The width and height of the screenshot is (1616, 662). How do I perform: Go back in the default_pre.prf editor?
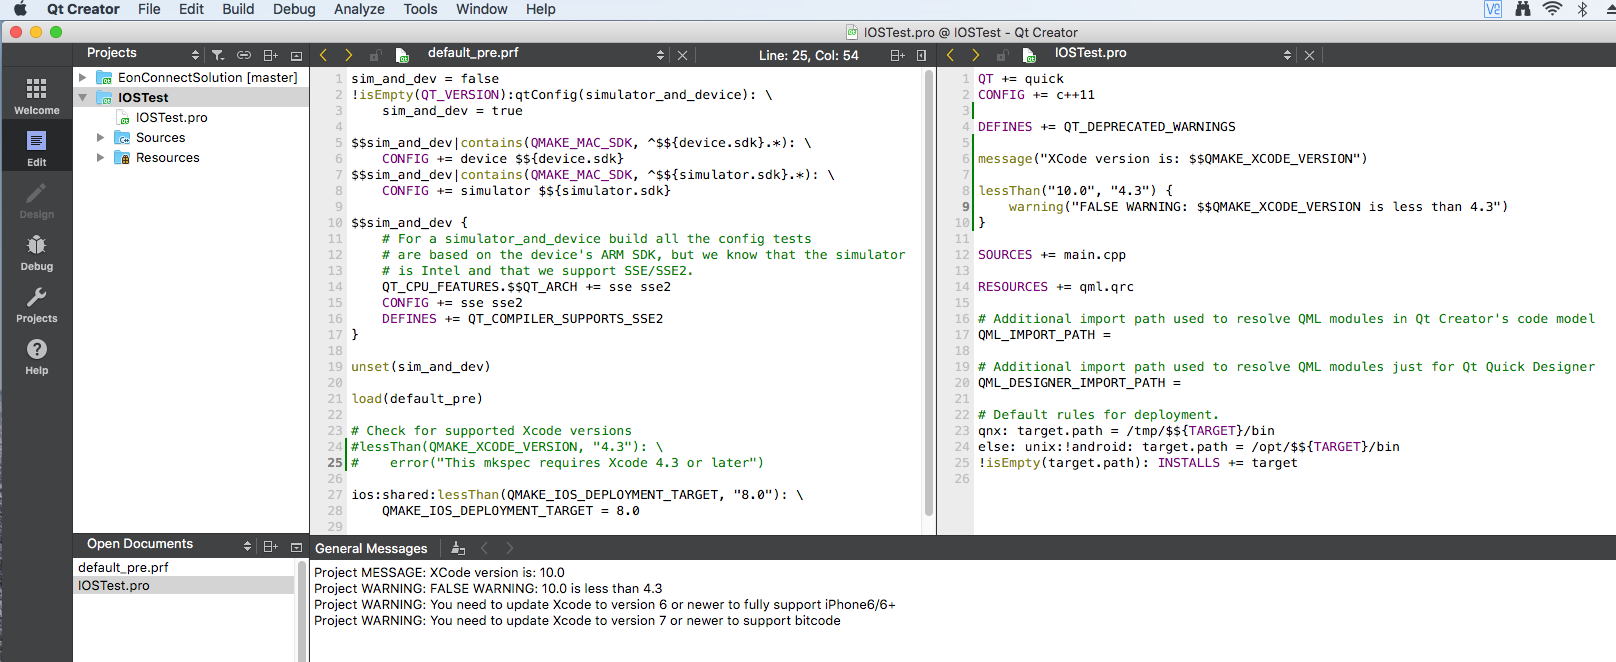[x=323, y=55]
